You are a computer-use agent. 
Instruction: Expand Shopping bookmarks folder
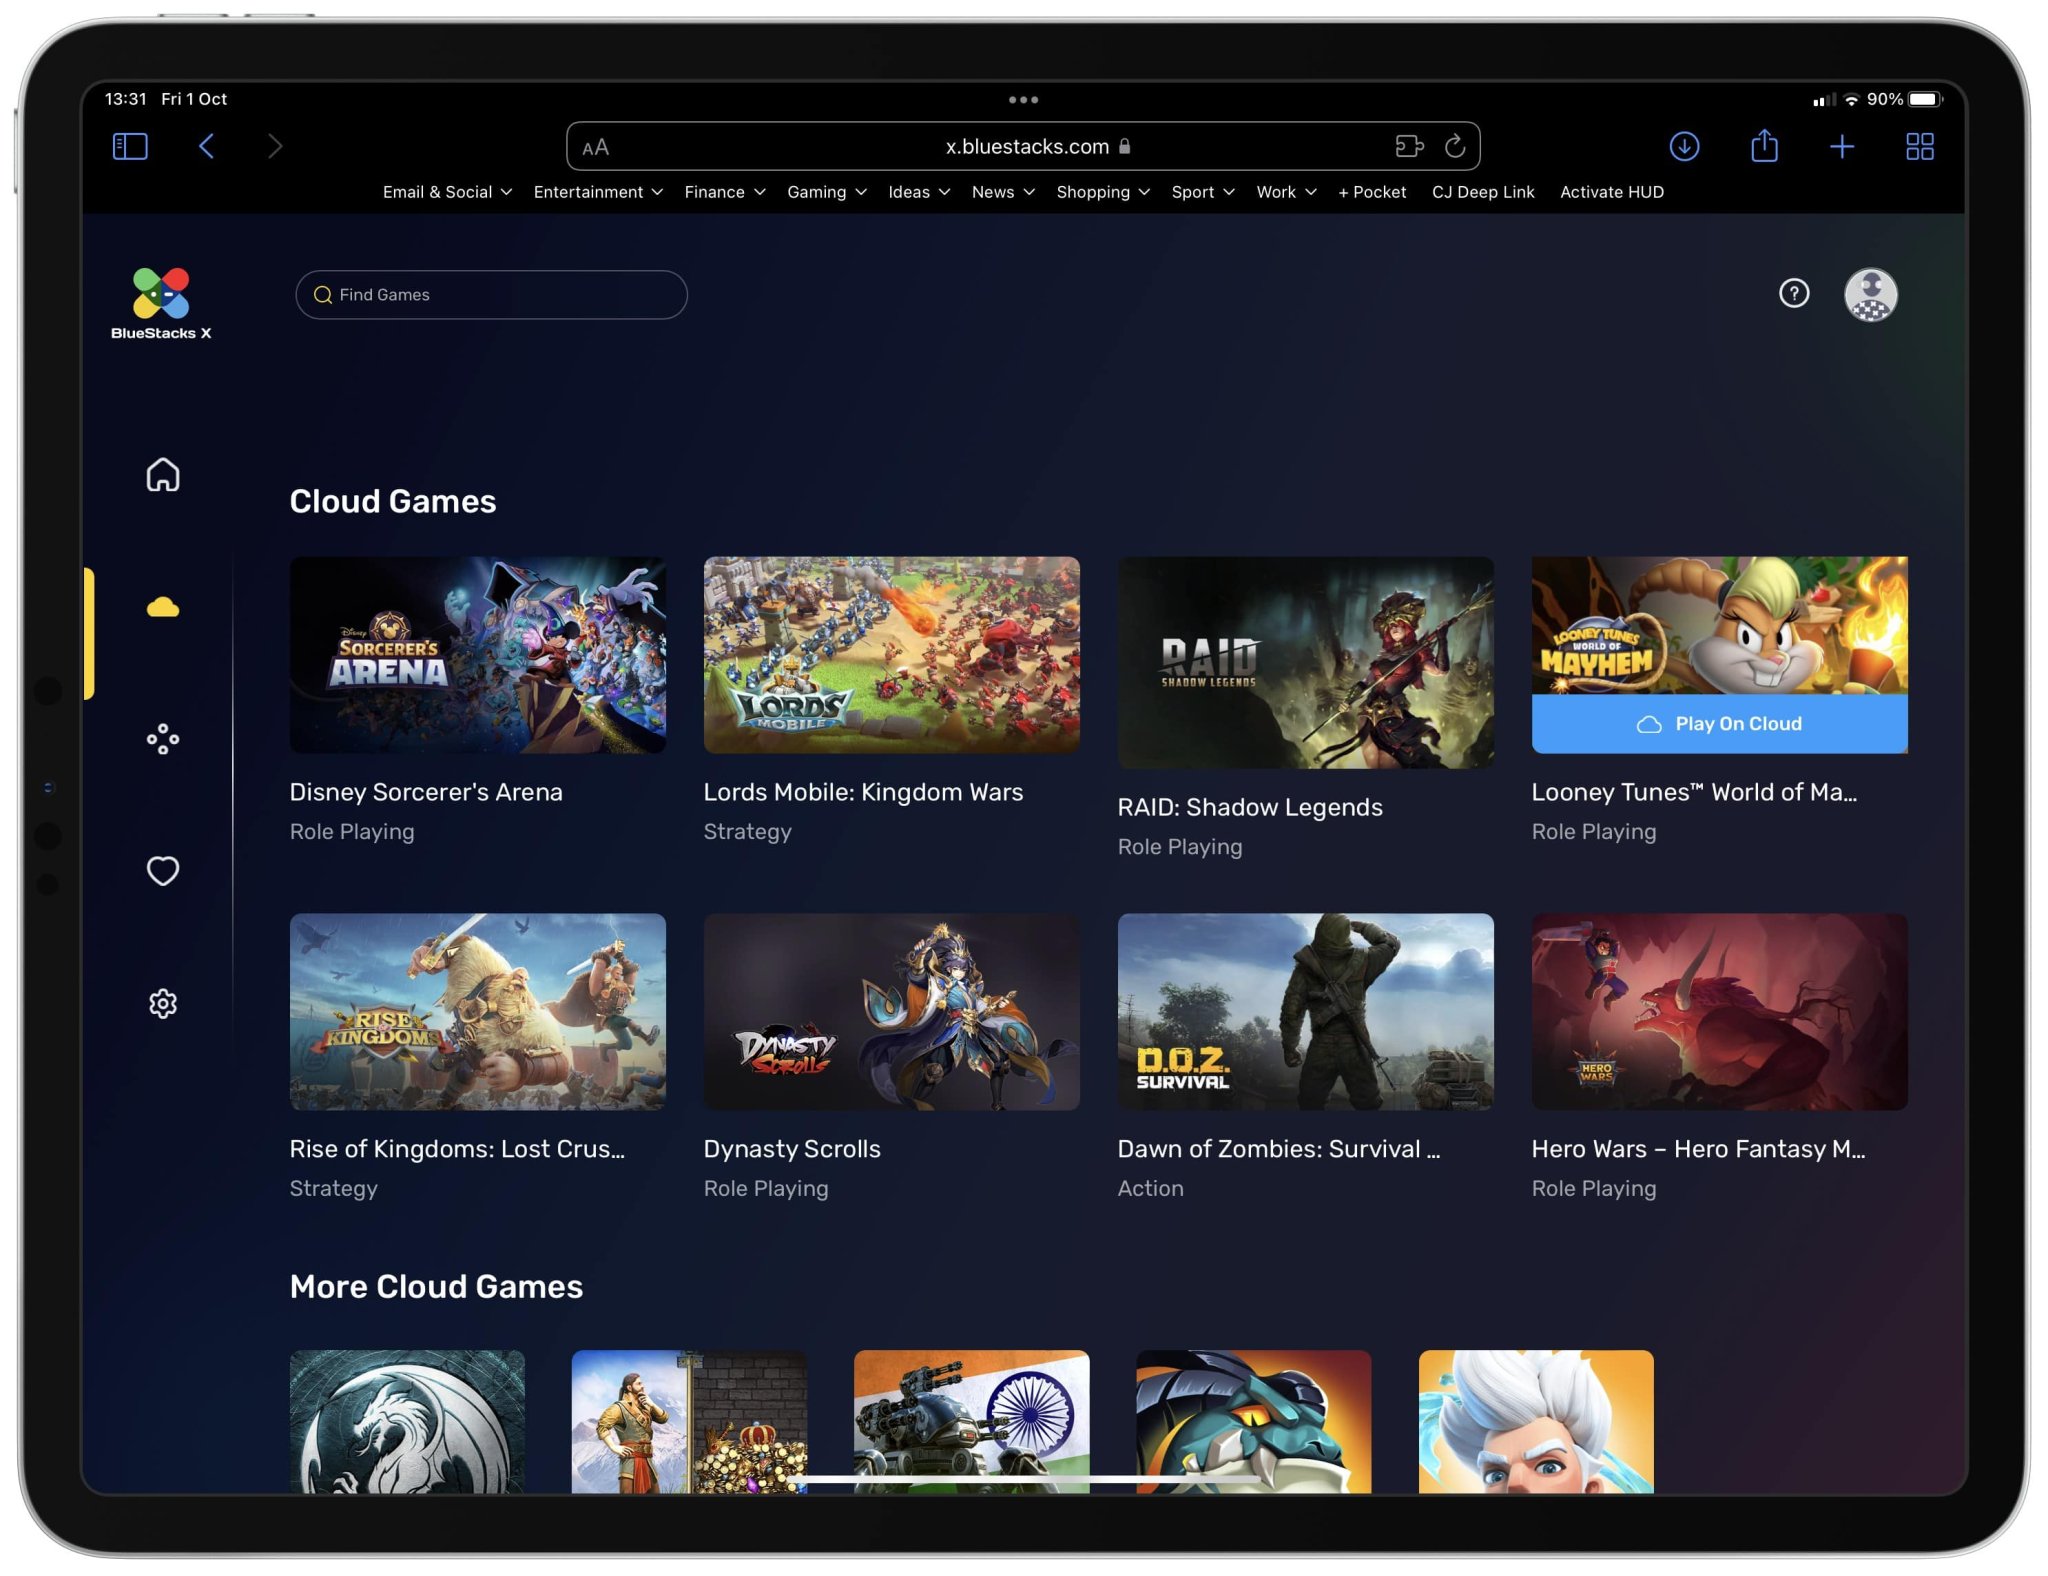[x=1103, y=192]
